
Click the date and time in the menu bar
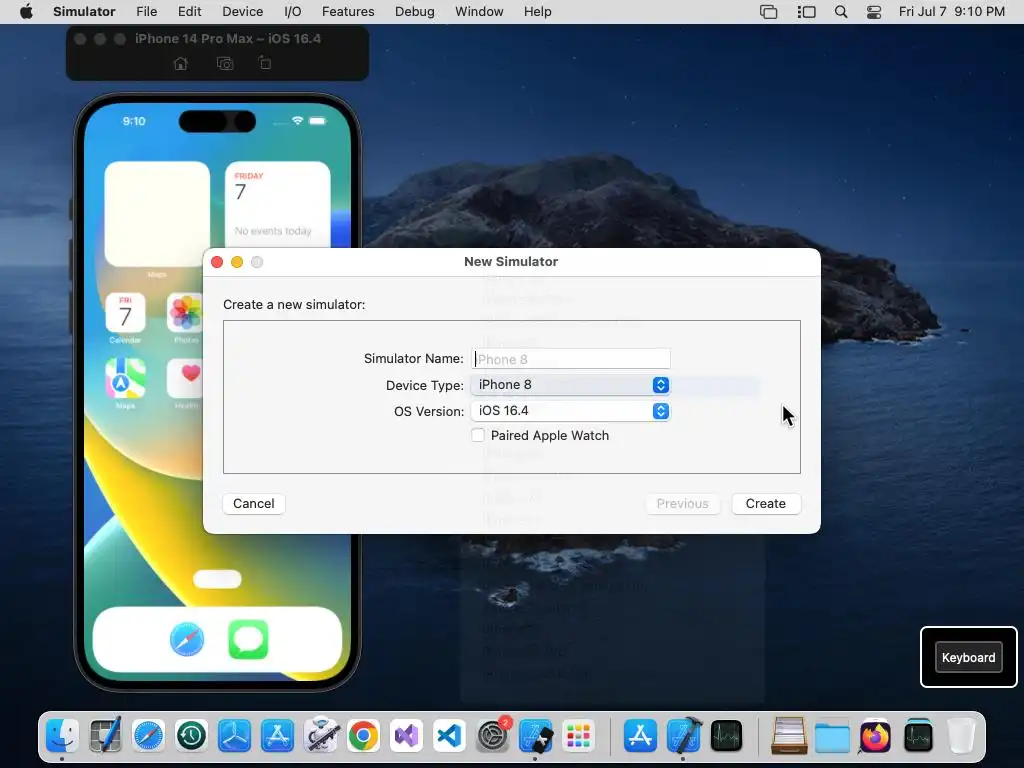click(952, 12)
